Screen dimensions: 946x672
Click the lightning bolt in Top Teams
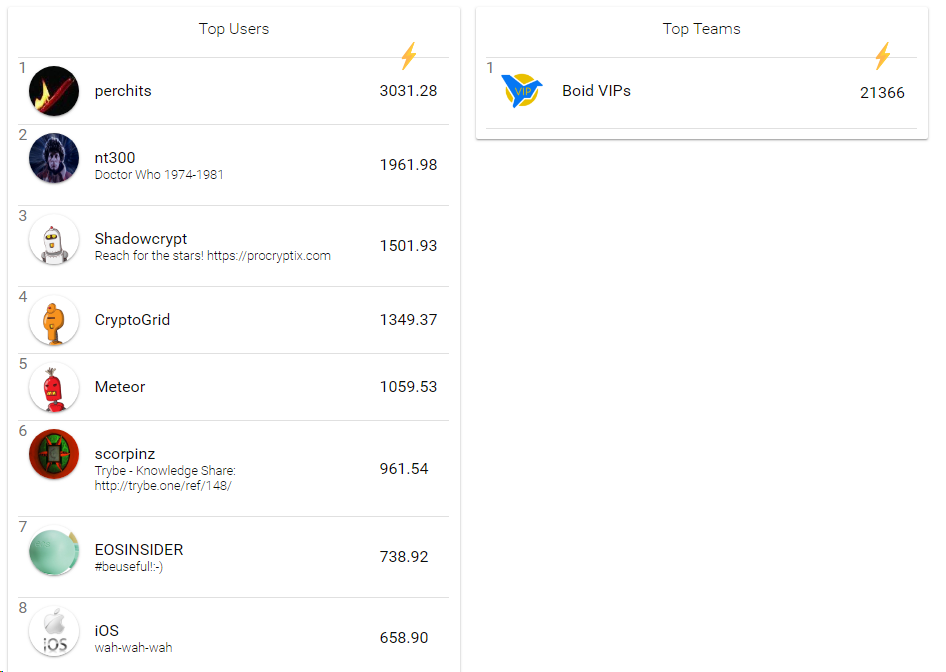coord(883,55)
